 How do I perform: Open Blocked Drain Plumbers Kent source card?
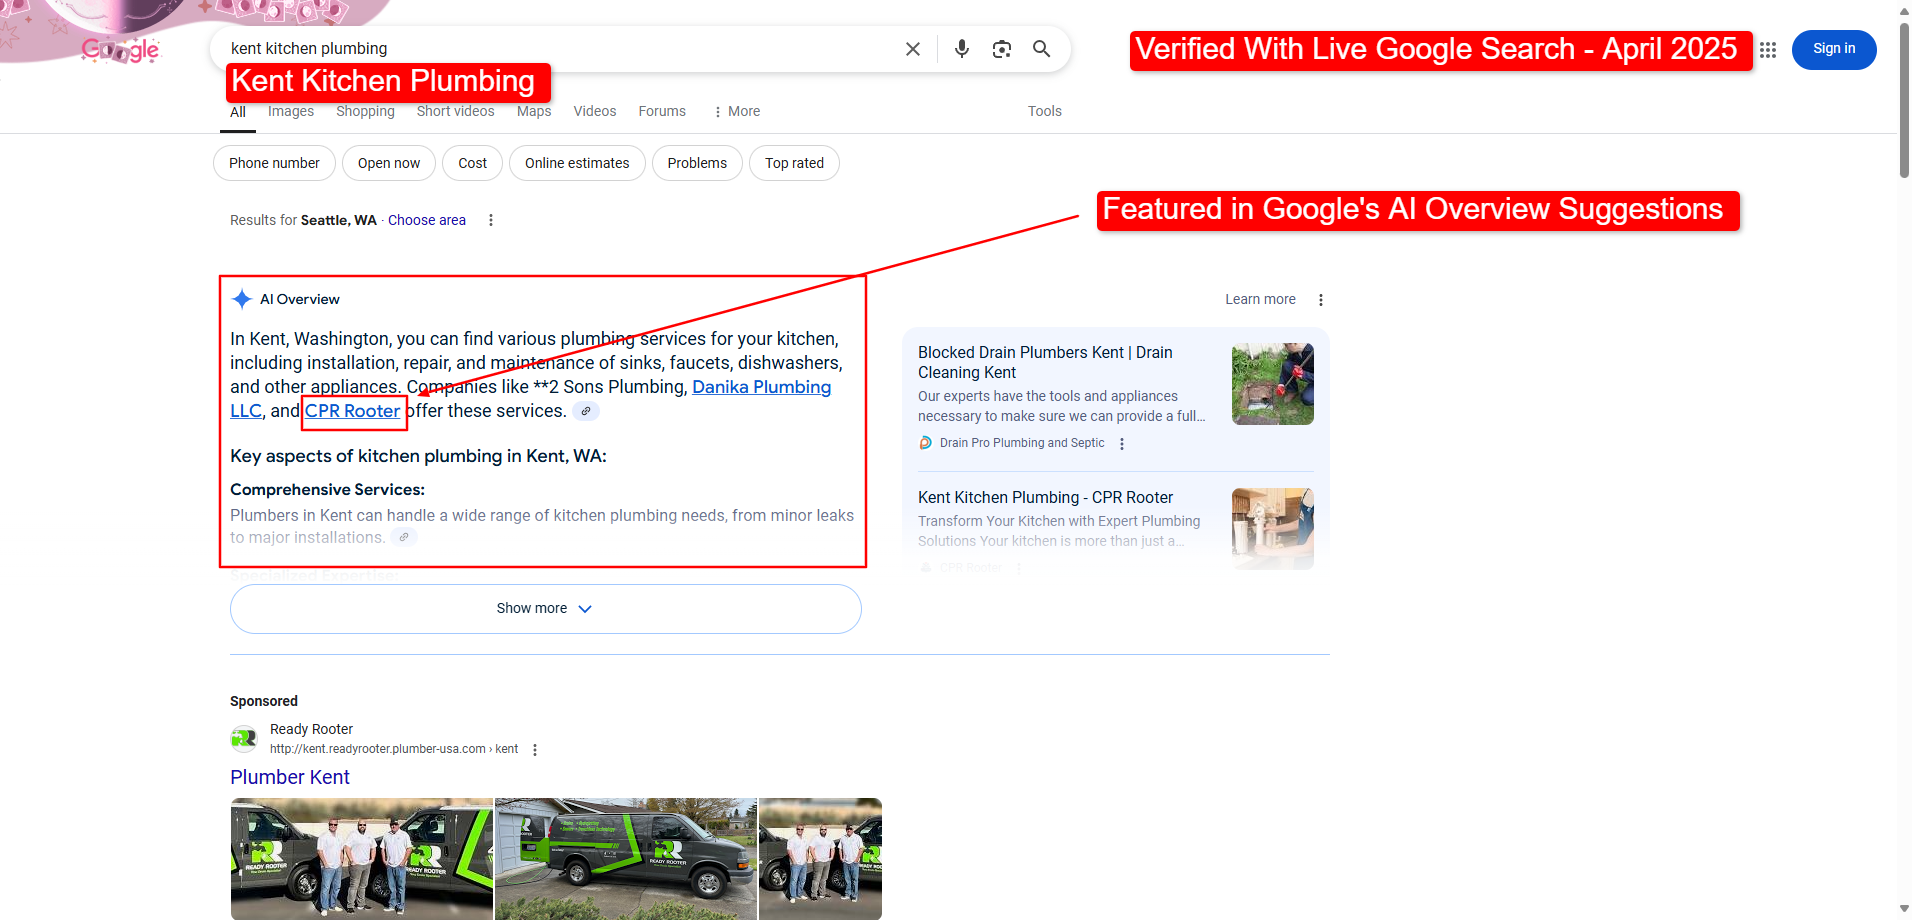[x=1045, y=362]
